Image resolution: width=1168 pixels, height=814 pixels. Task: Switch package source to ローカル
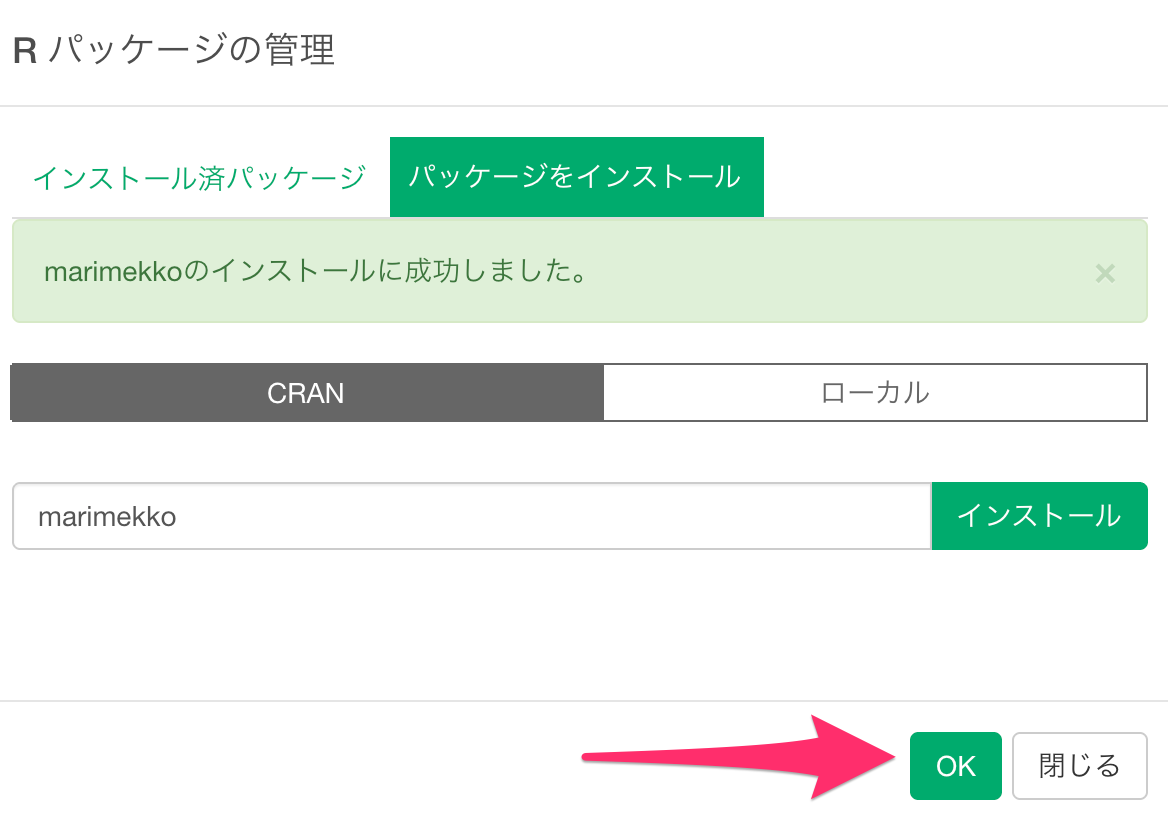coord(875,392)
